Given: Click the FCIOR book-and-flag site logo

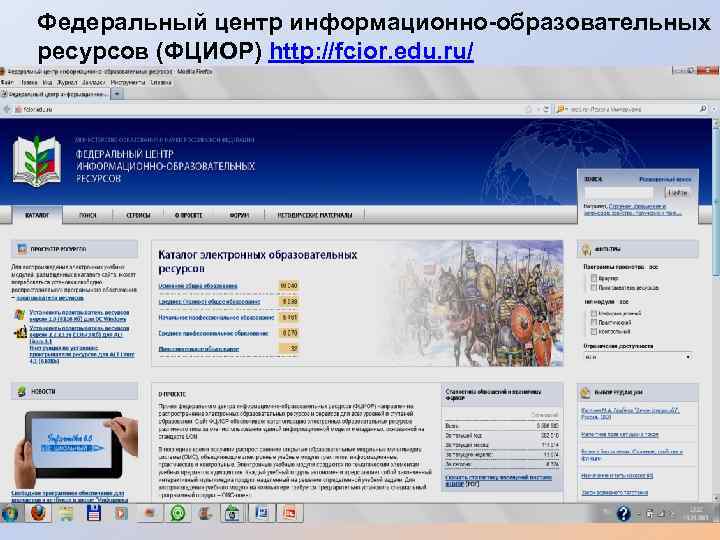Looking at the screenshot, I should (x=37, y=161).
